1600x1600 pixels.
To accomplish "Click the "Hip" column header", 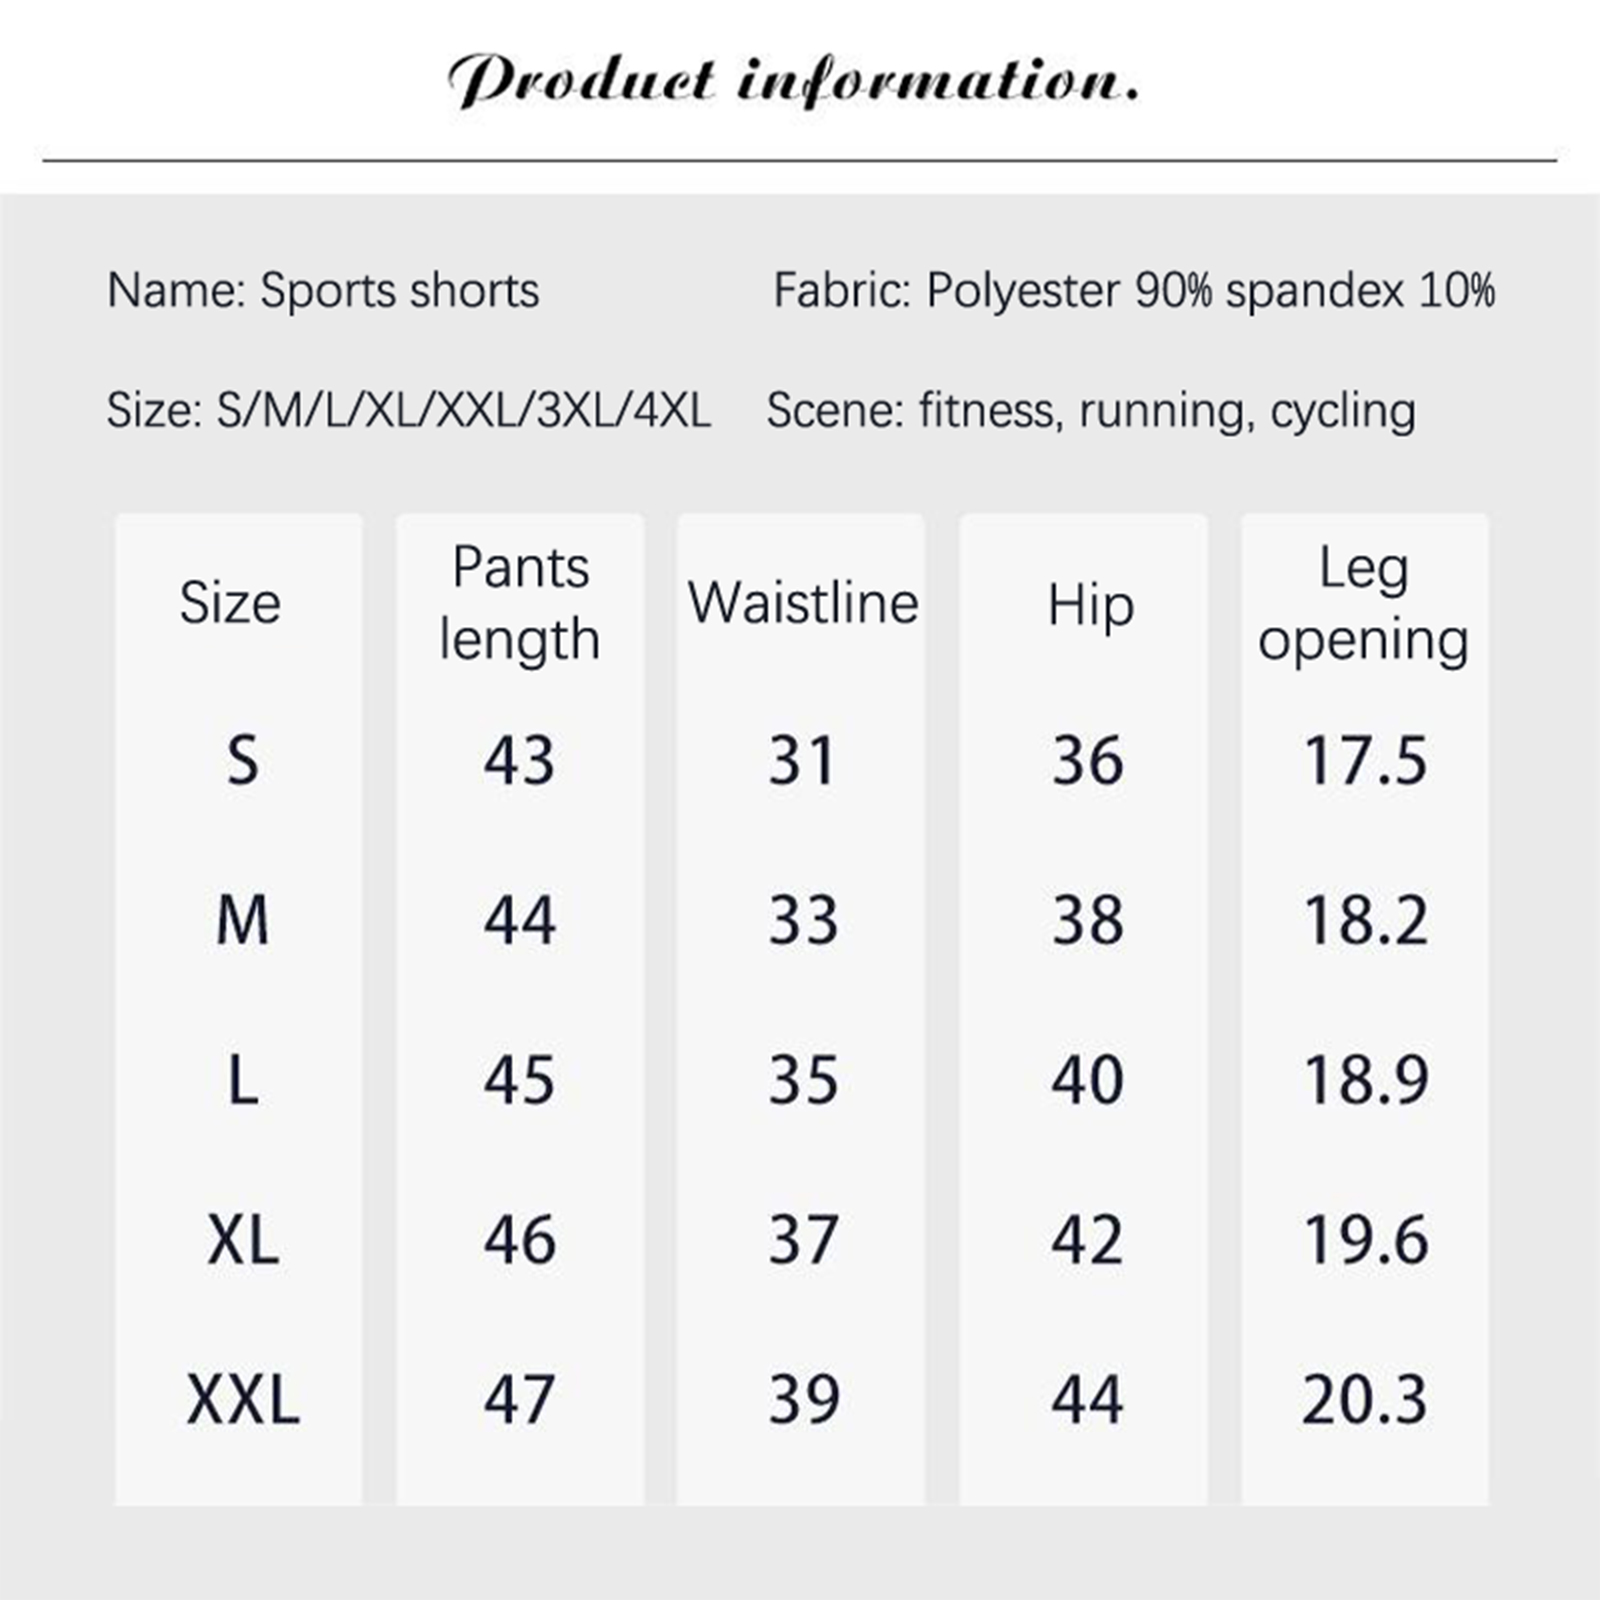I will coord(1090,606).
